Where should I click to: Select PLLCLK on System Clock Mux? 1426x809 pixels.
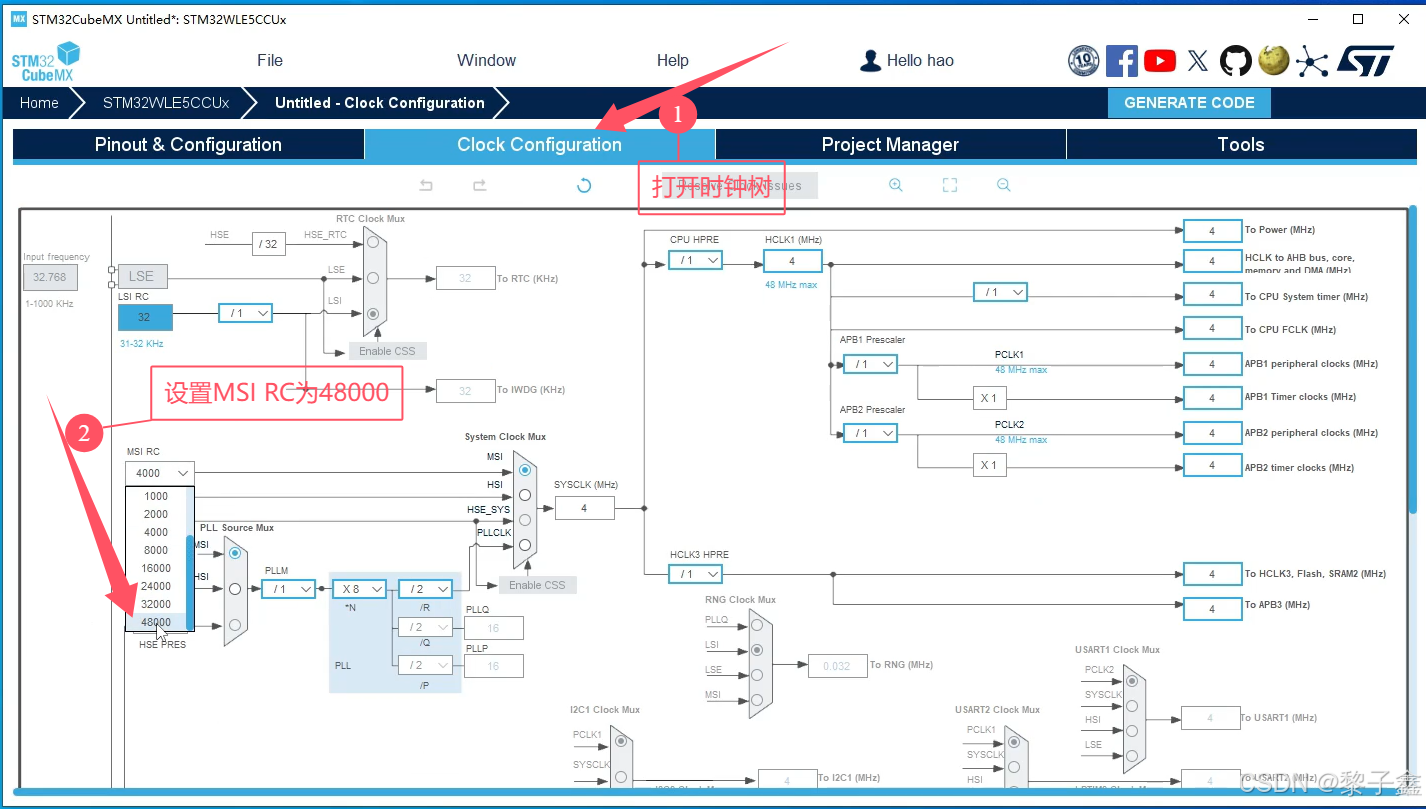[x=524, y=545]
